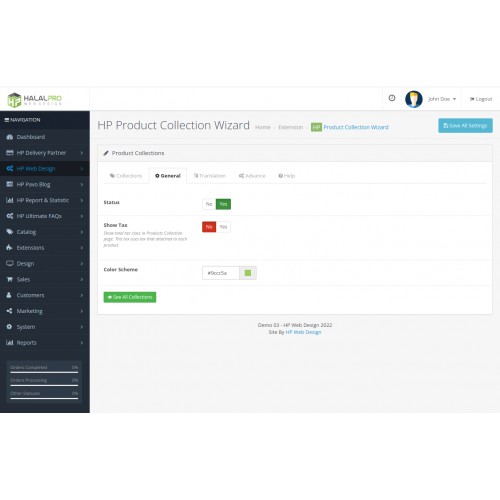Switch to the Advance tab
The height and width of the screenshot is (500, 500).
pyautogui.click(x=252, y=176)
